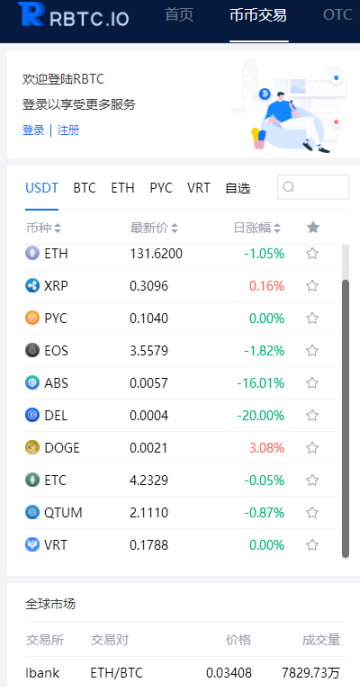Click the search magnifier icon
The image size is (360, 687).
coord(288,187)
